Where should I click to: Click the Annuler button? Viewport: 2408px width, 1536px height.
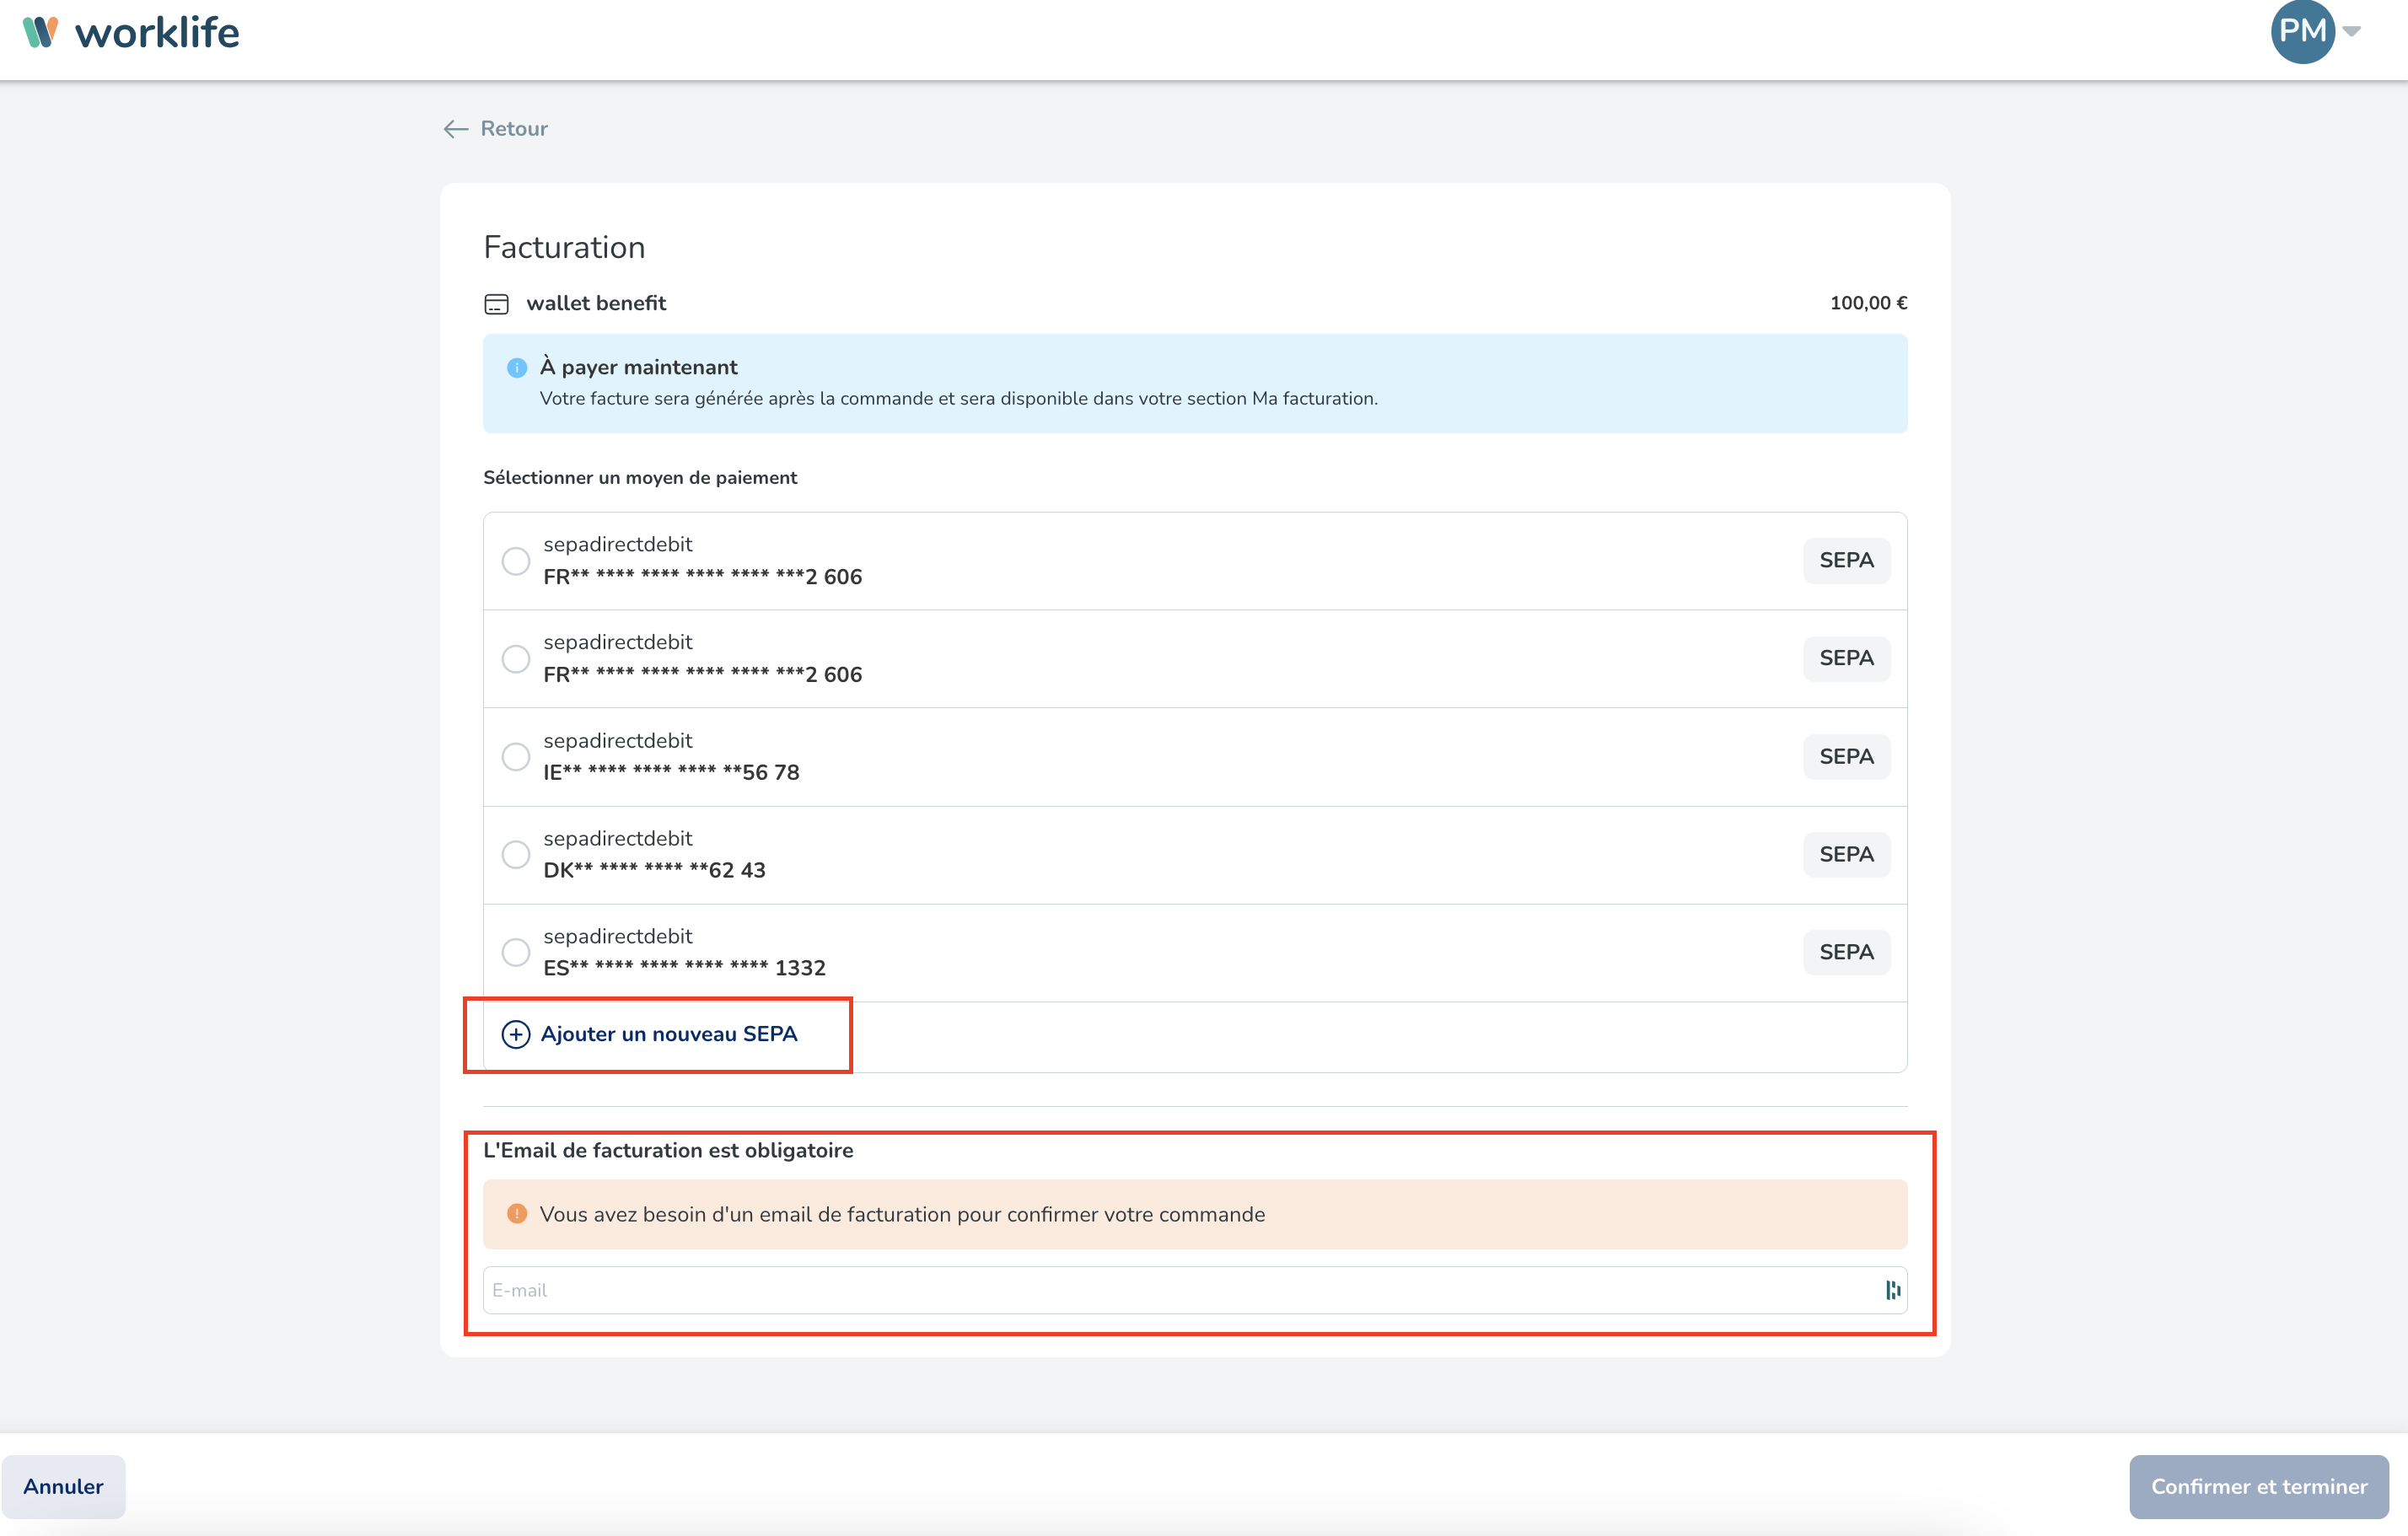tap(63, 1486)
